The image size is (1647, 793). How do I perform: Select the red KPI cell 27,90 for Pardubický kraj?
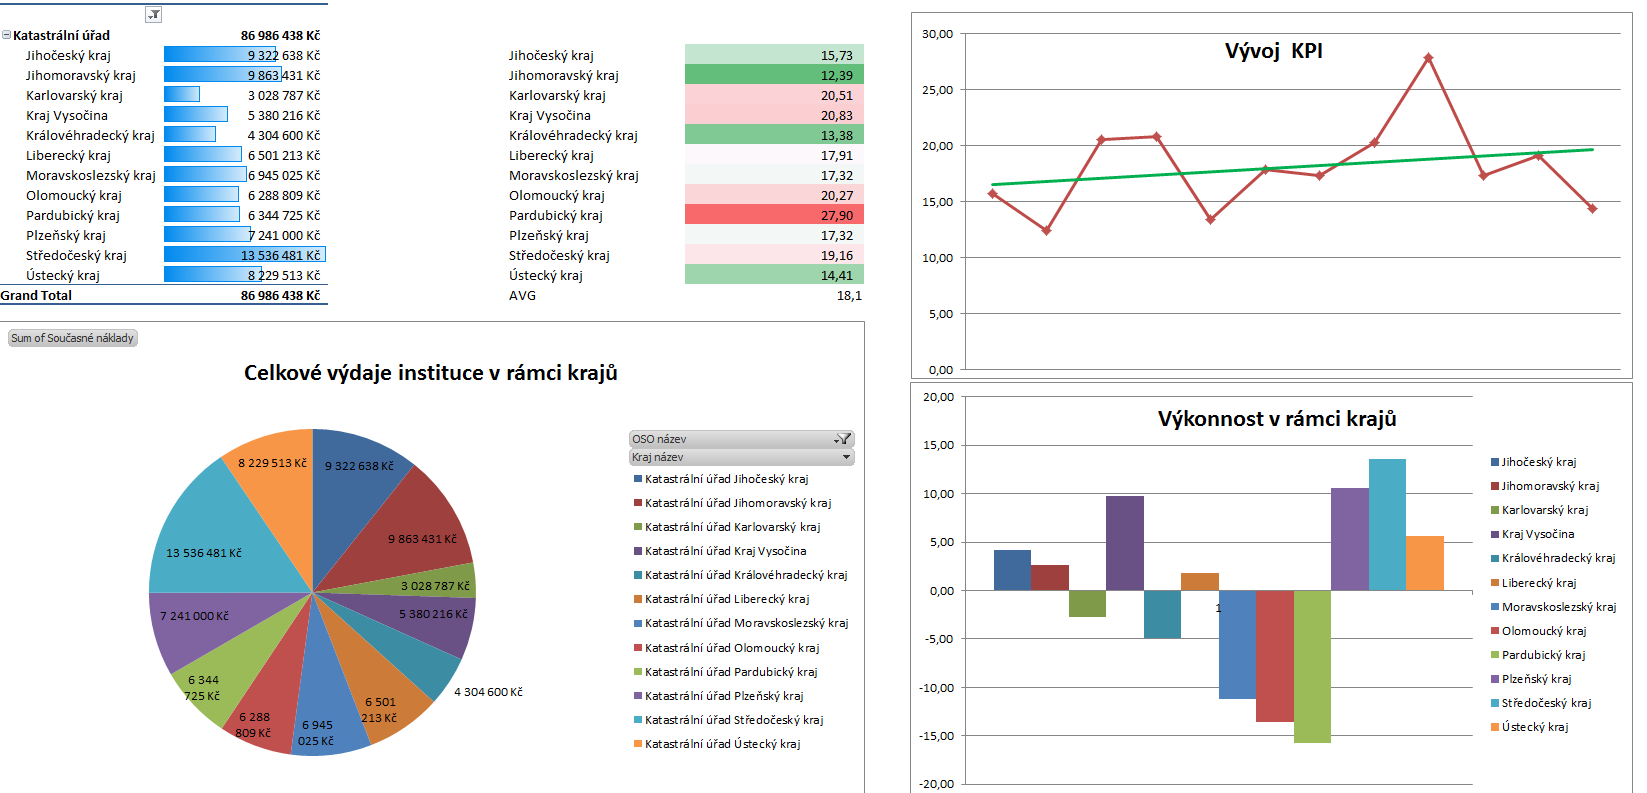pyautogui.click(x=774, y=215)
